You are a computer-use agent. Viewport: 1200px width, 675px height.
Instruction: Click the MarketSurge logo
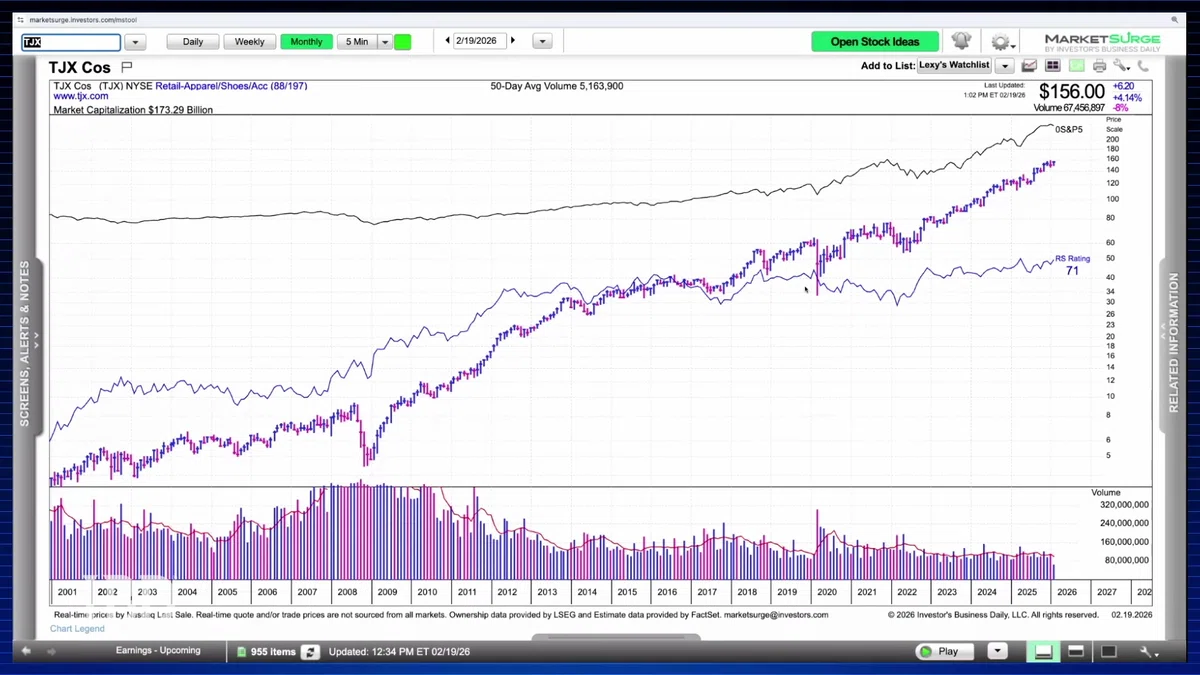click(x=1102, y=42)
